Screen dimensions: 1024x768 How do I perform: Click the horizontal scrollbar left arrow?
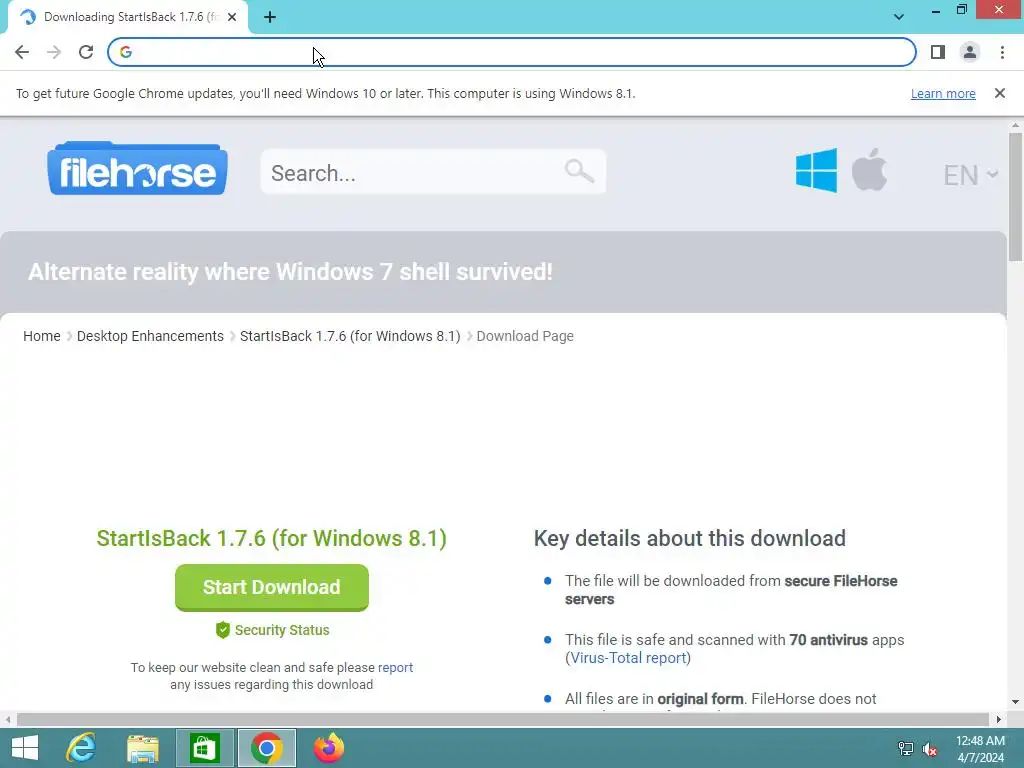pos(8,720)
